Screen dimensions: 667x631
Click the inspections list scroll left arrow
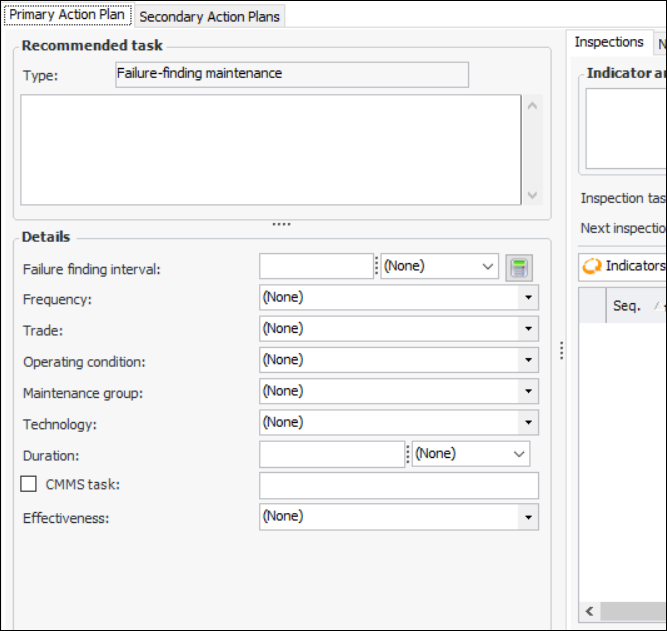pos(590,611)
